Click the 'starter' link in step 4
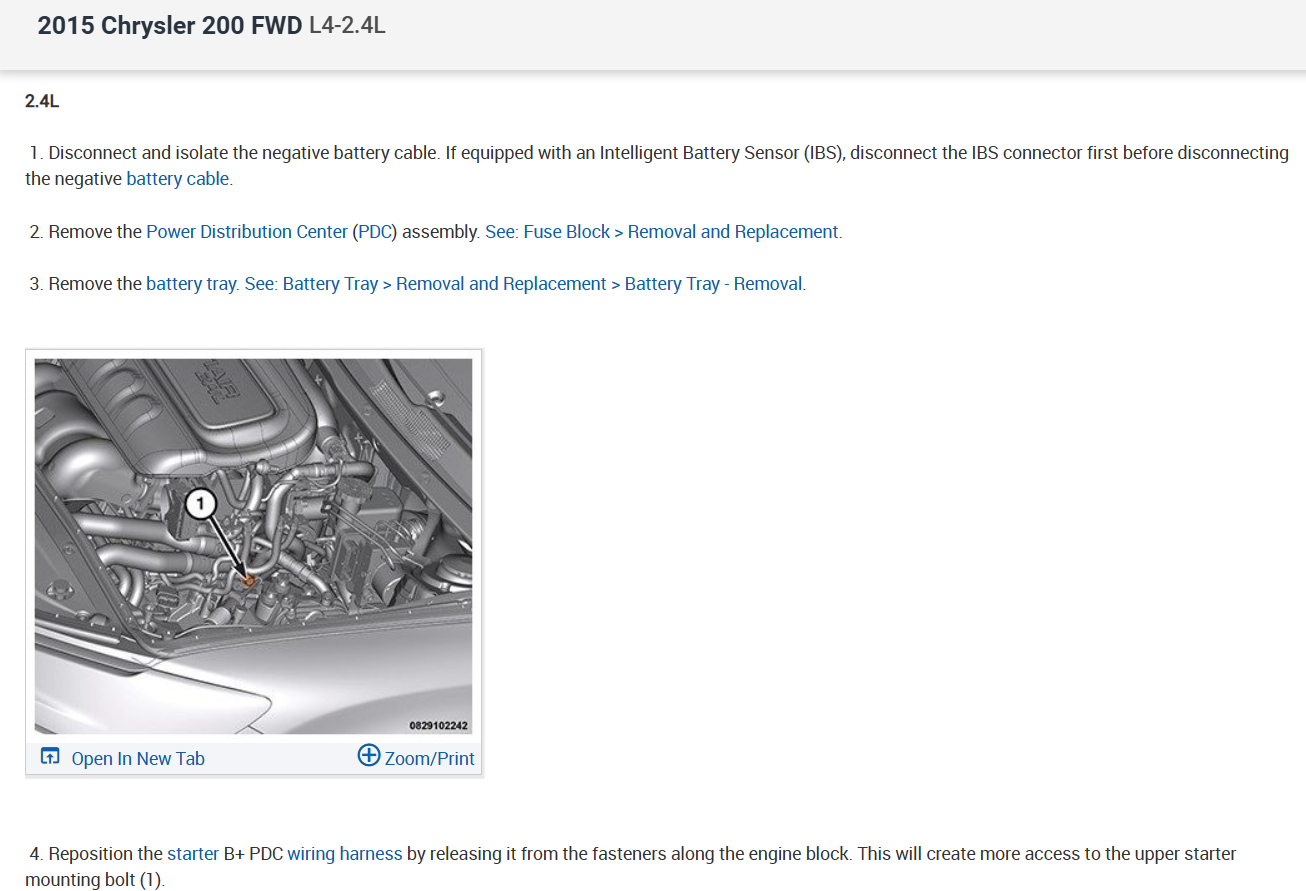The image size is (1306, 891). [x=193, y=853]
